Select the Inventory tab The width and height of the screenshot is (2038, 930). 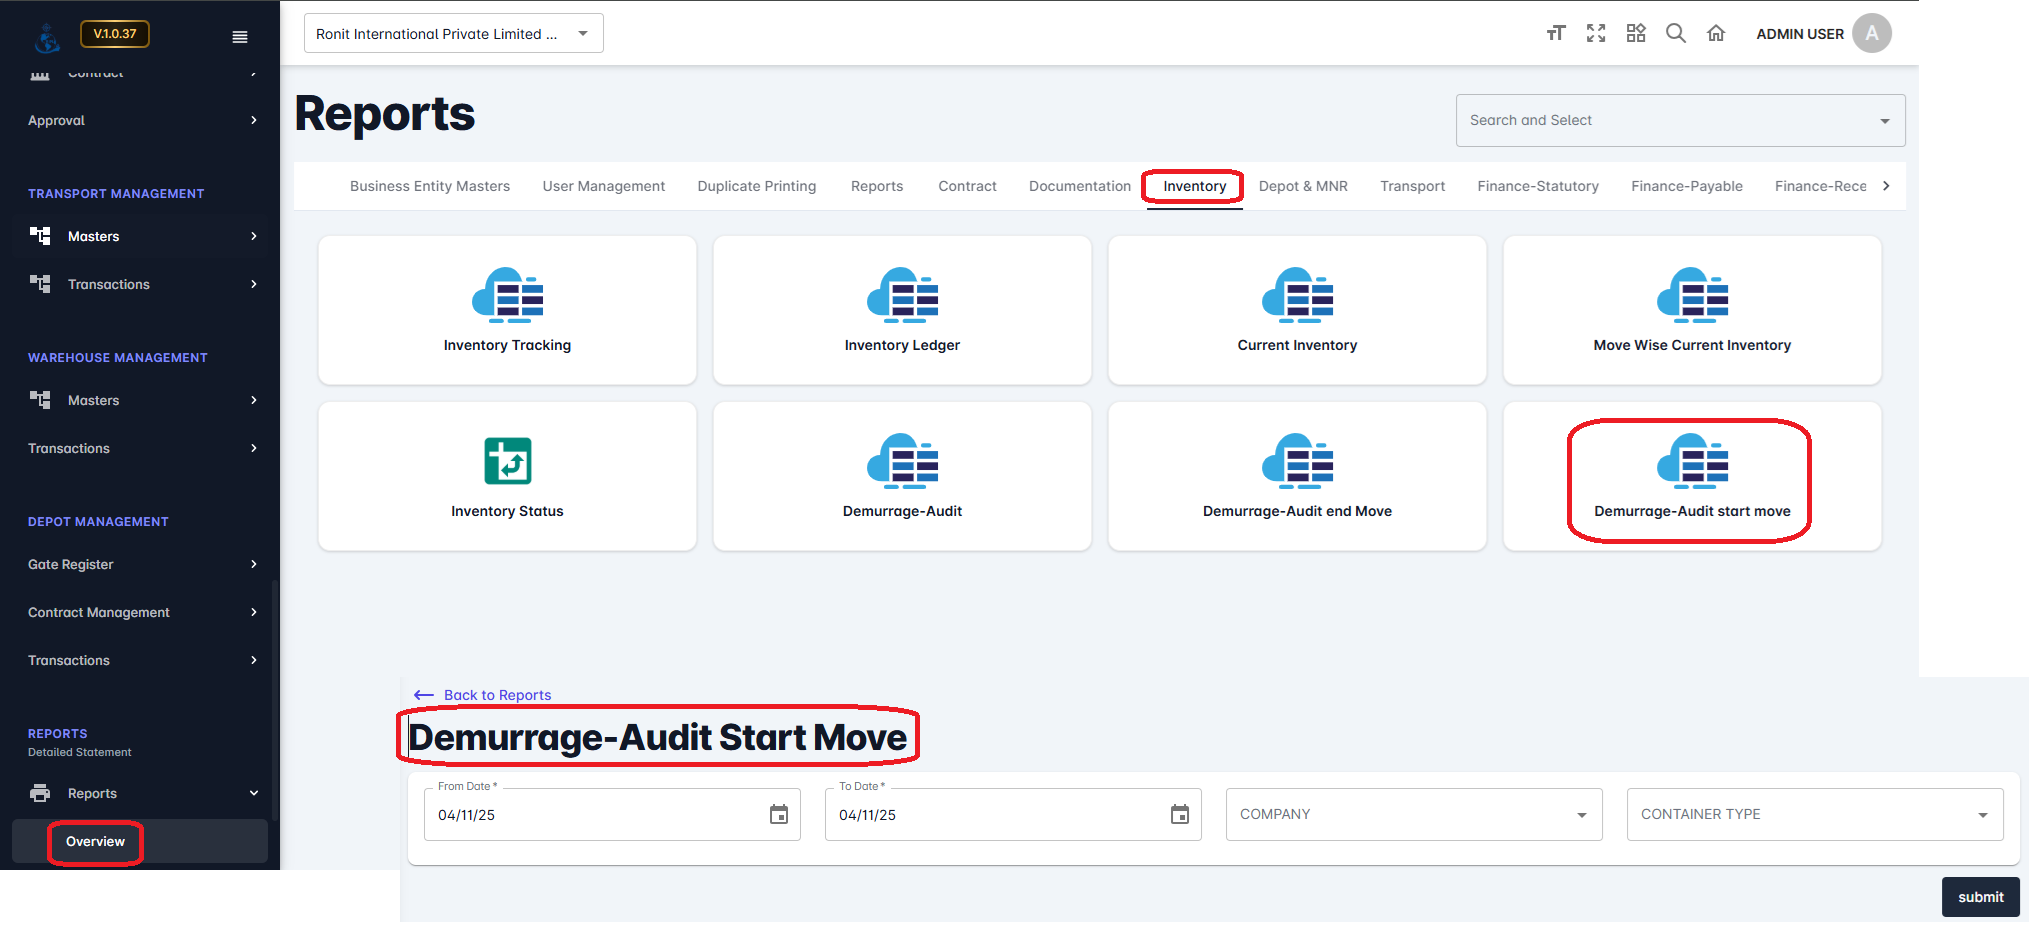pyautogui.click(x=1194, y=186)
